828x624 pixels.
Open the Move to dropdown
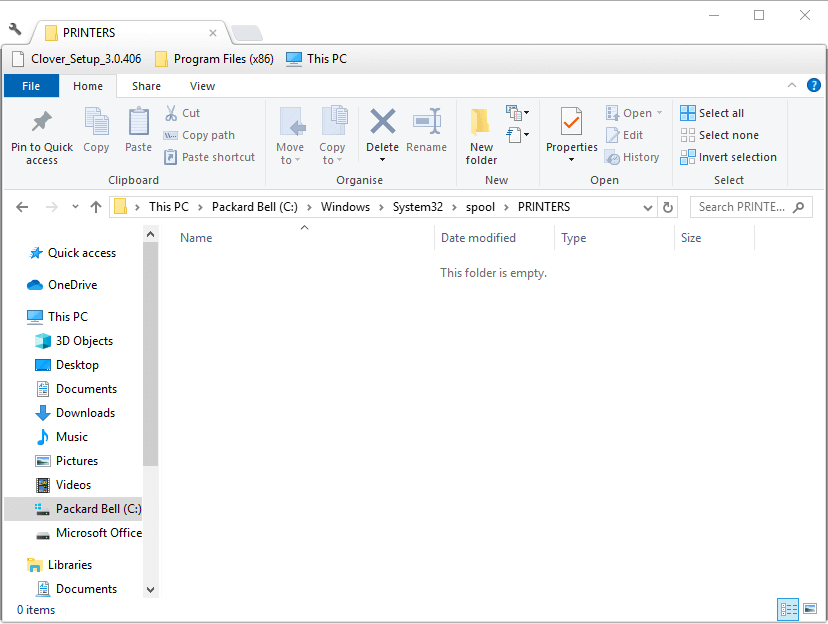290,136
